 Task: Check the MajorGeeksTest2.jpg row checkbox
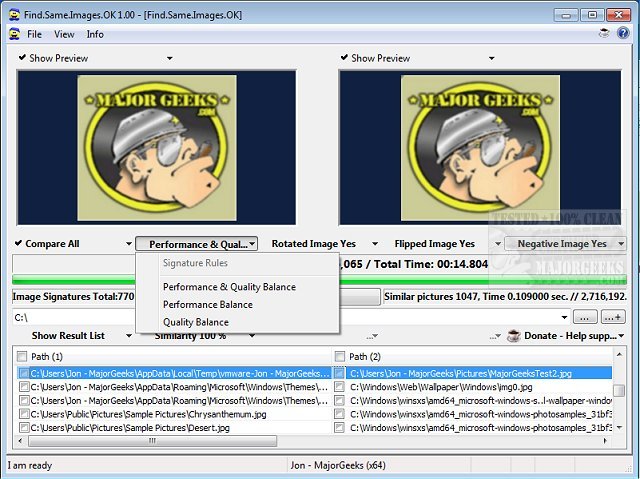(339, 373)
